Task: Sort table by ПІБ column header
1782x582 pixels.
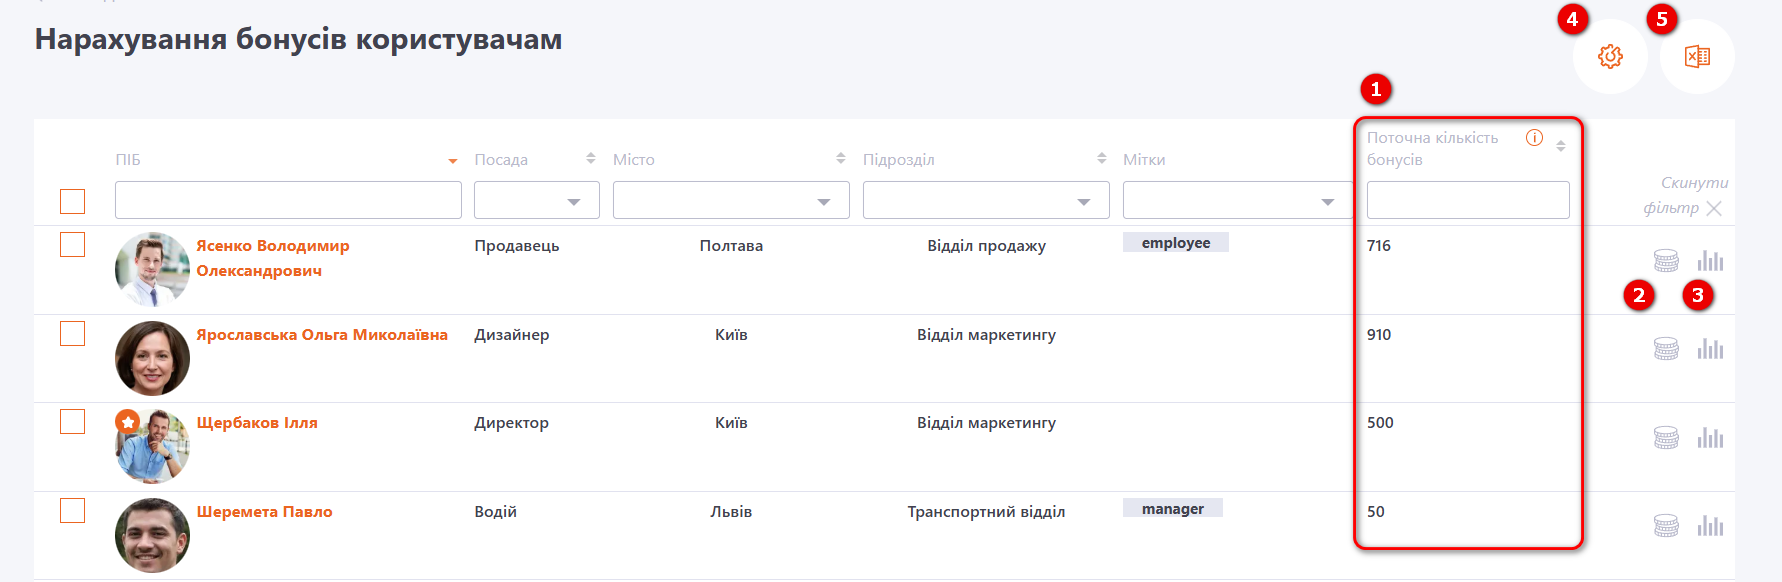Action: [x=128, y=160]
